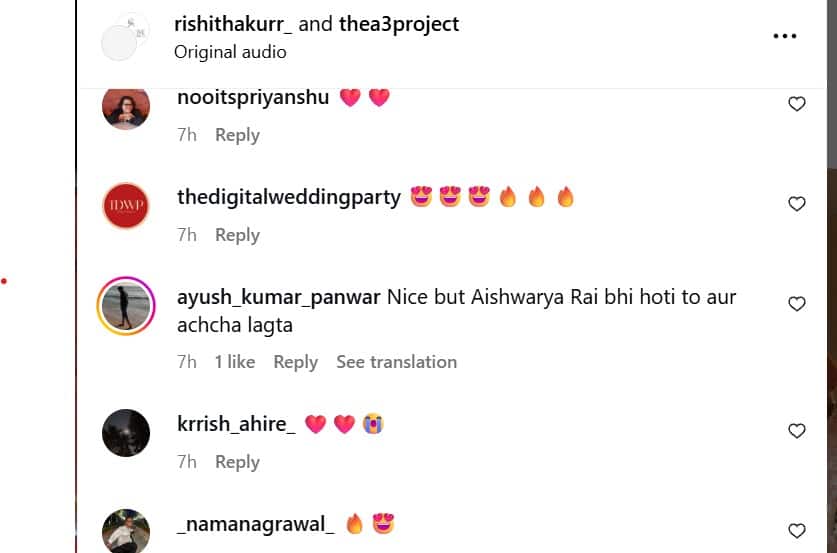Reply to thedigitalweddingparty's comment
This screenshot has height=553, width=837.
tap(238, 235)
